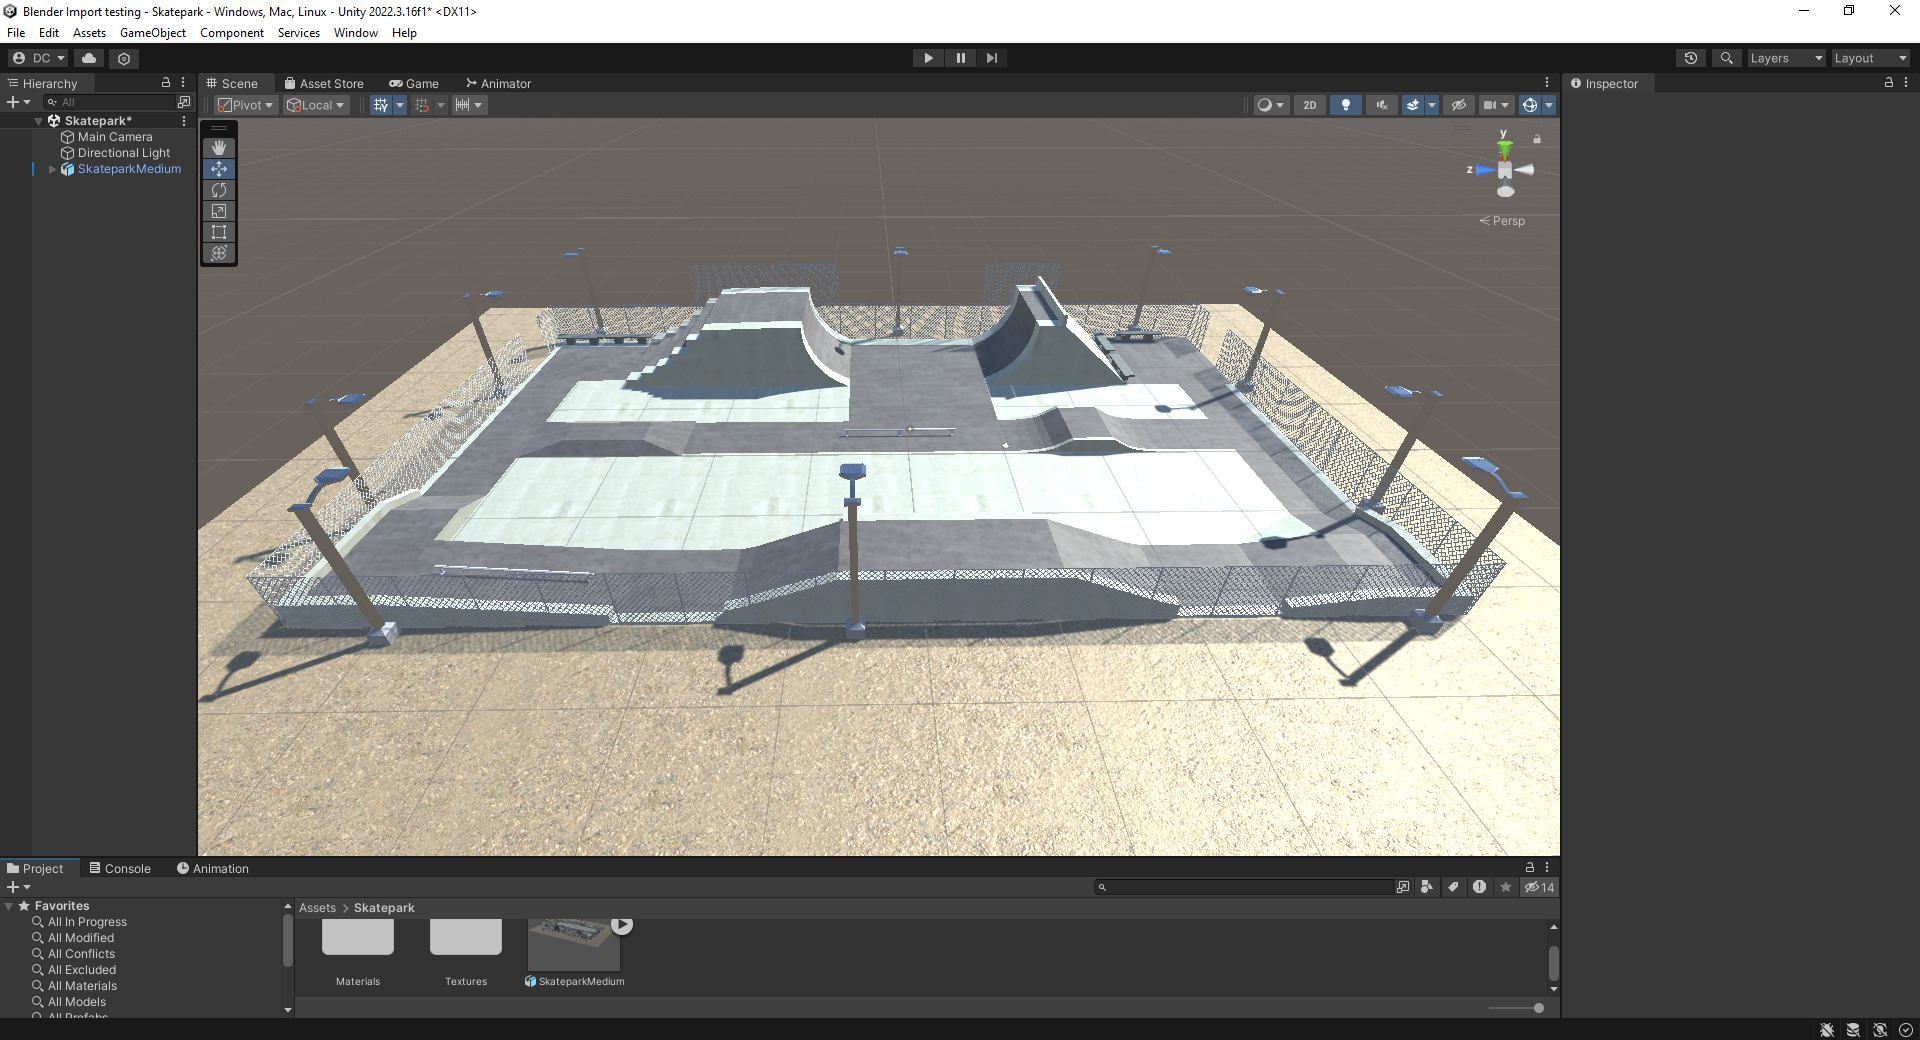Toggle hidden packages count 14

(1539, 887)
